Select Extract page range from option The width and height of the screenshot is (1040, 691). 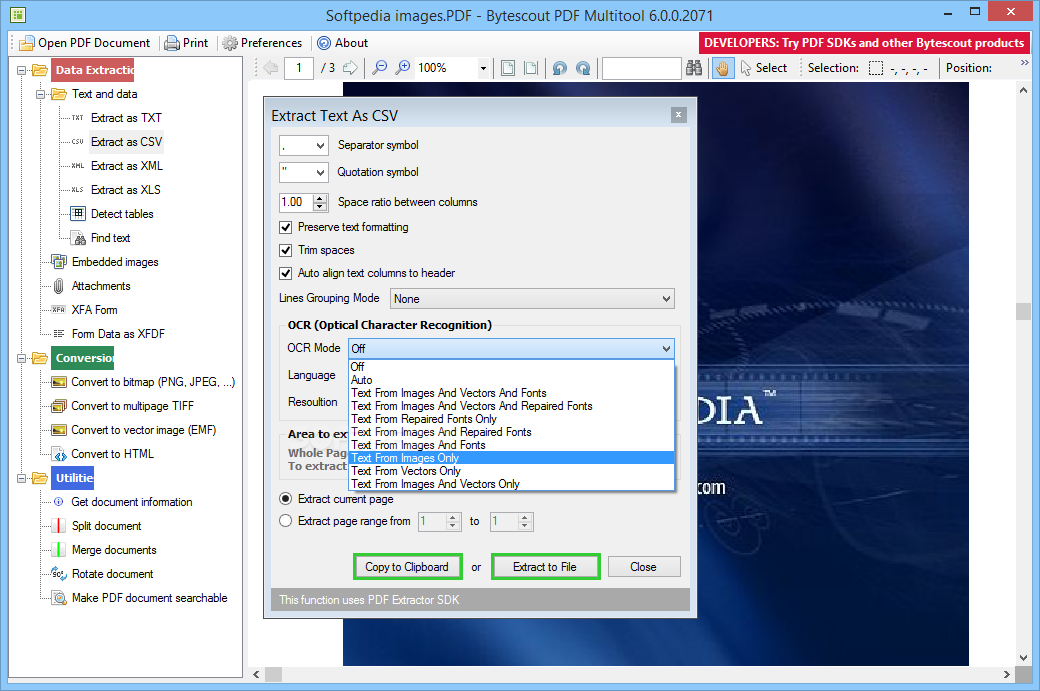[x=286, y=521]
